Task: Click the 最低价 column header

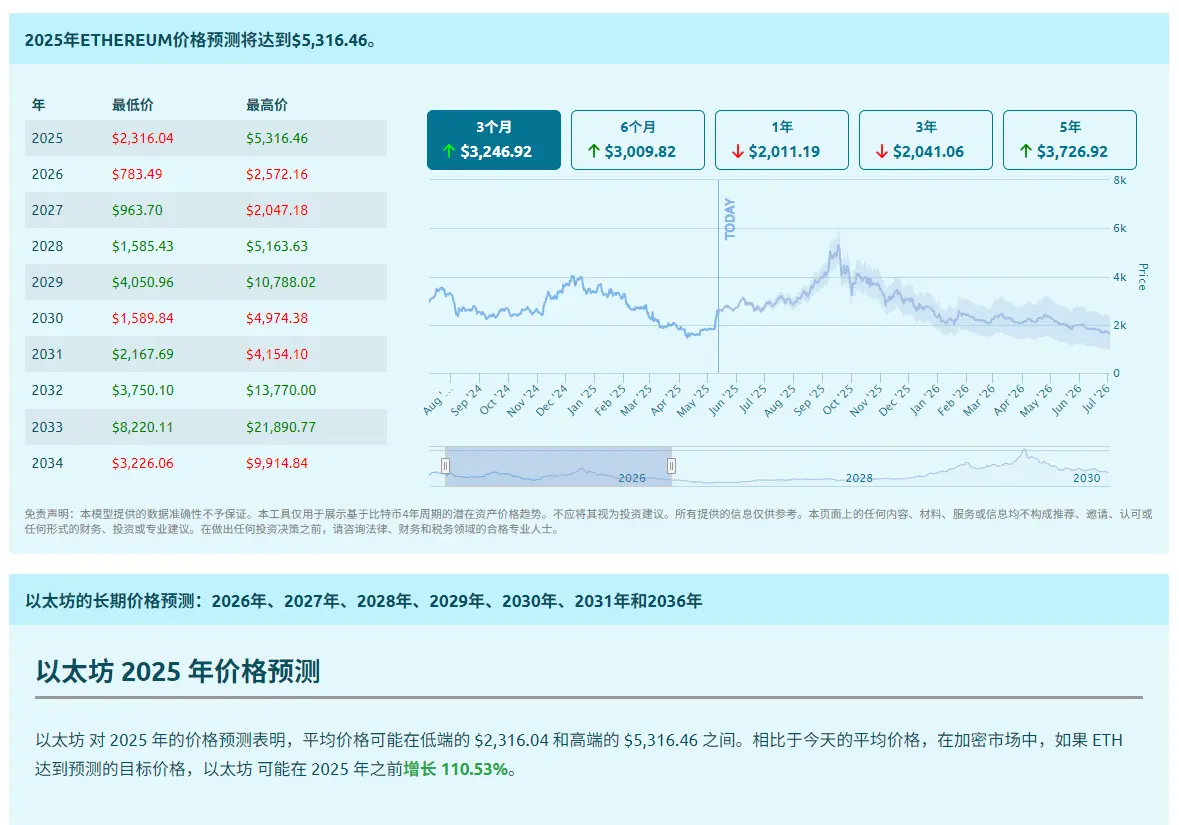Action: 132,105
